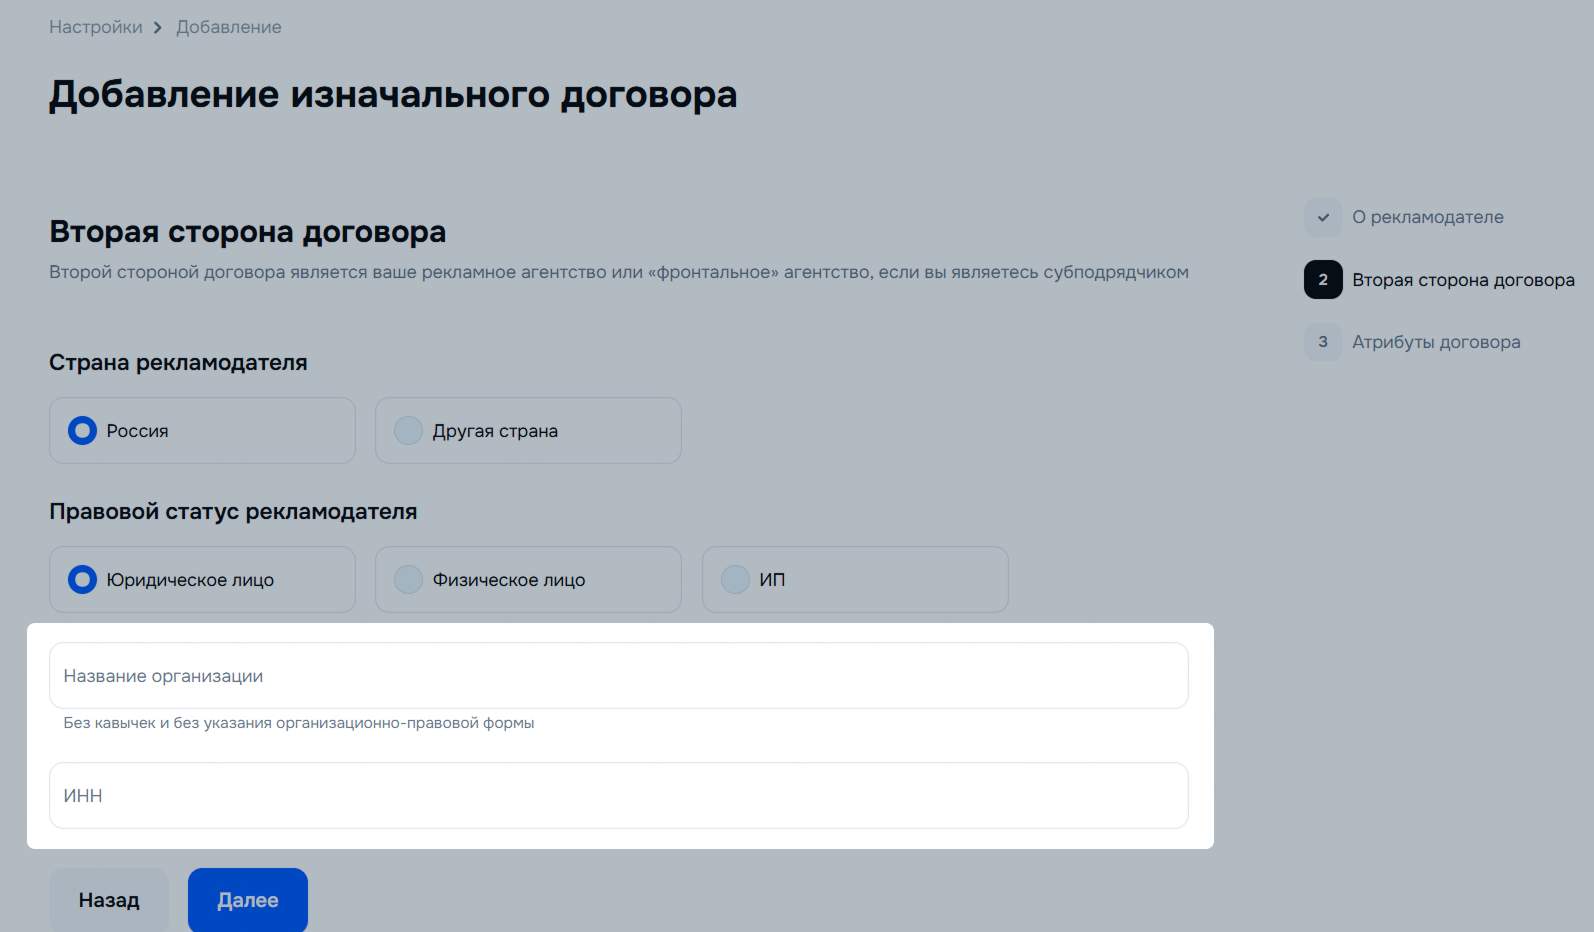The height and width of the screenshot is (932, 1594).
Task: Go to the О рекламодателе step
Action: (x=1427, y=217)
